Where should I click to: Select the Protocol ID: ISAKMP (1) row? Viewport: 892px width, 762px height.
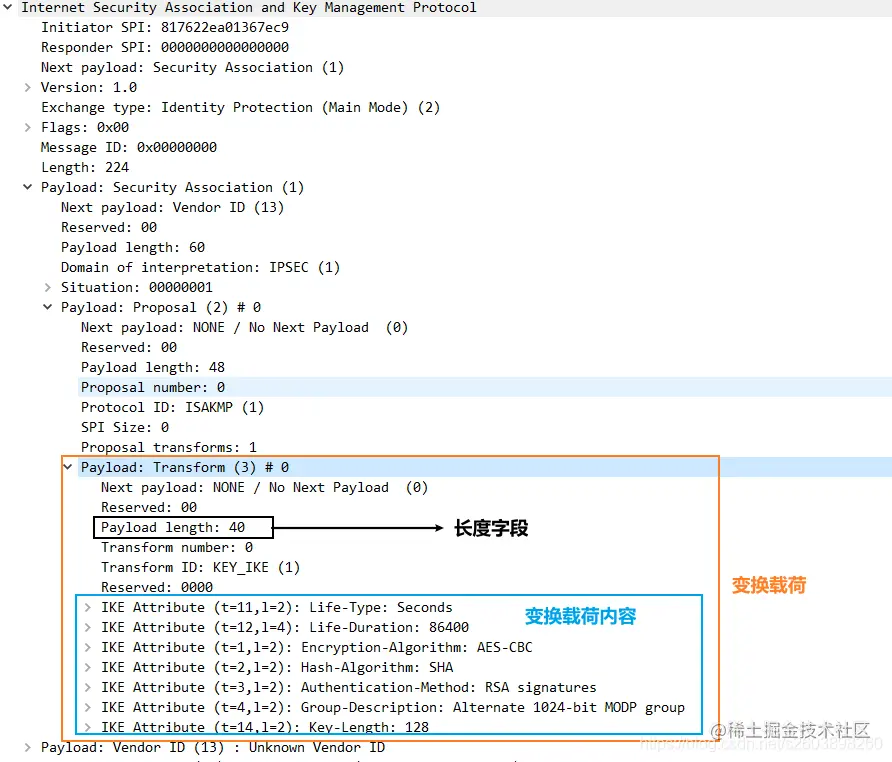172,407
